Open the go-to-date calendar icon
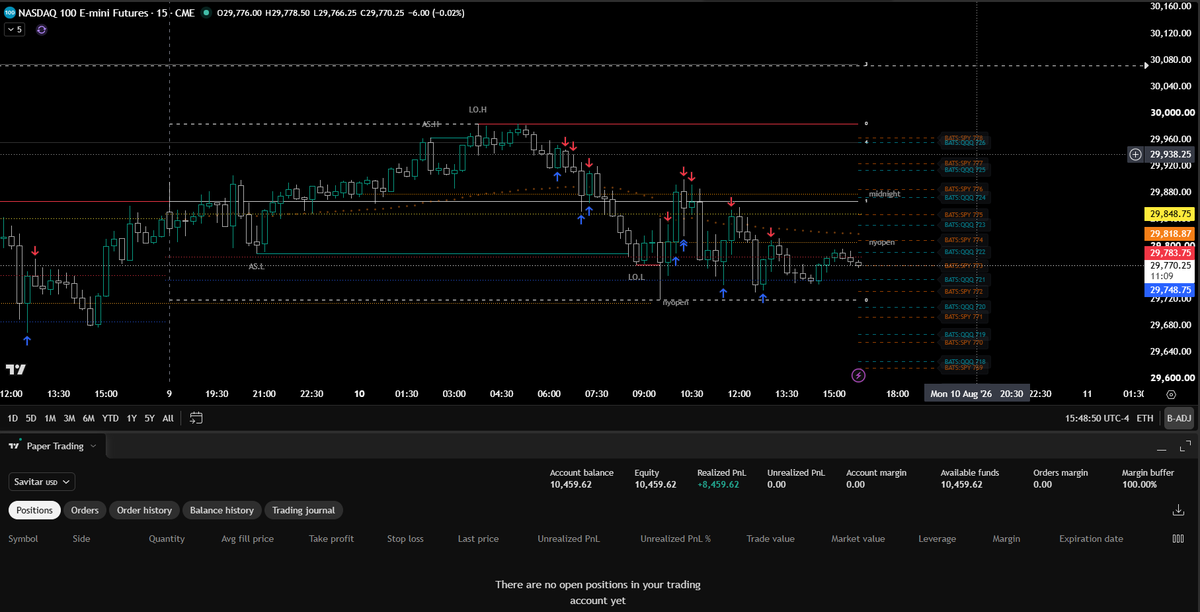 (x=196, y=418)
